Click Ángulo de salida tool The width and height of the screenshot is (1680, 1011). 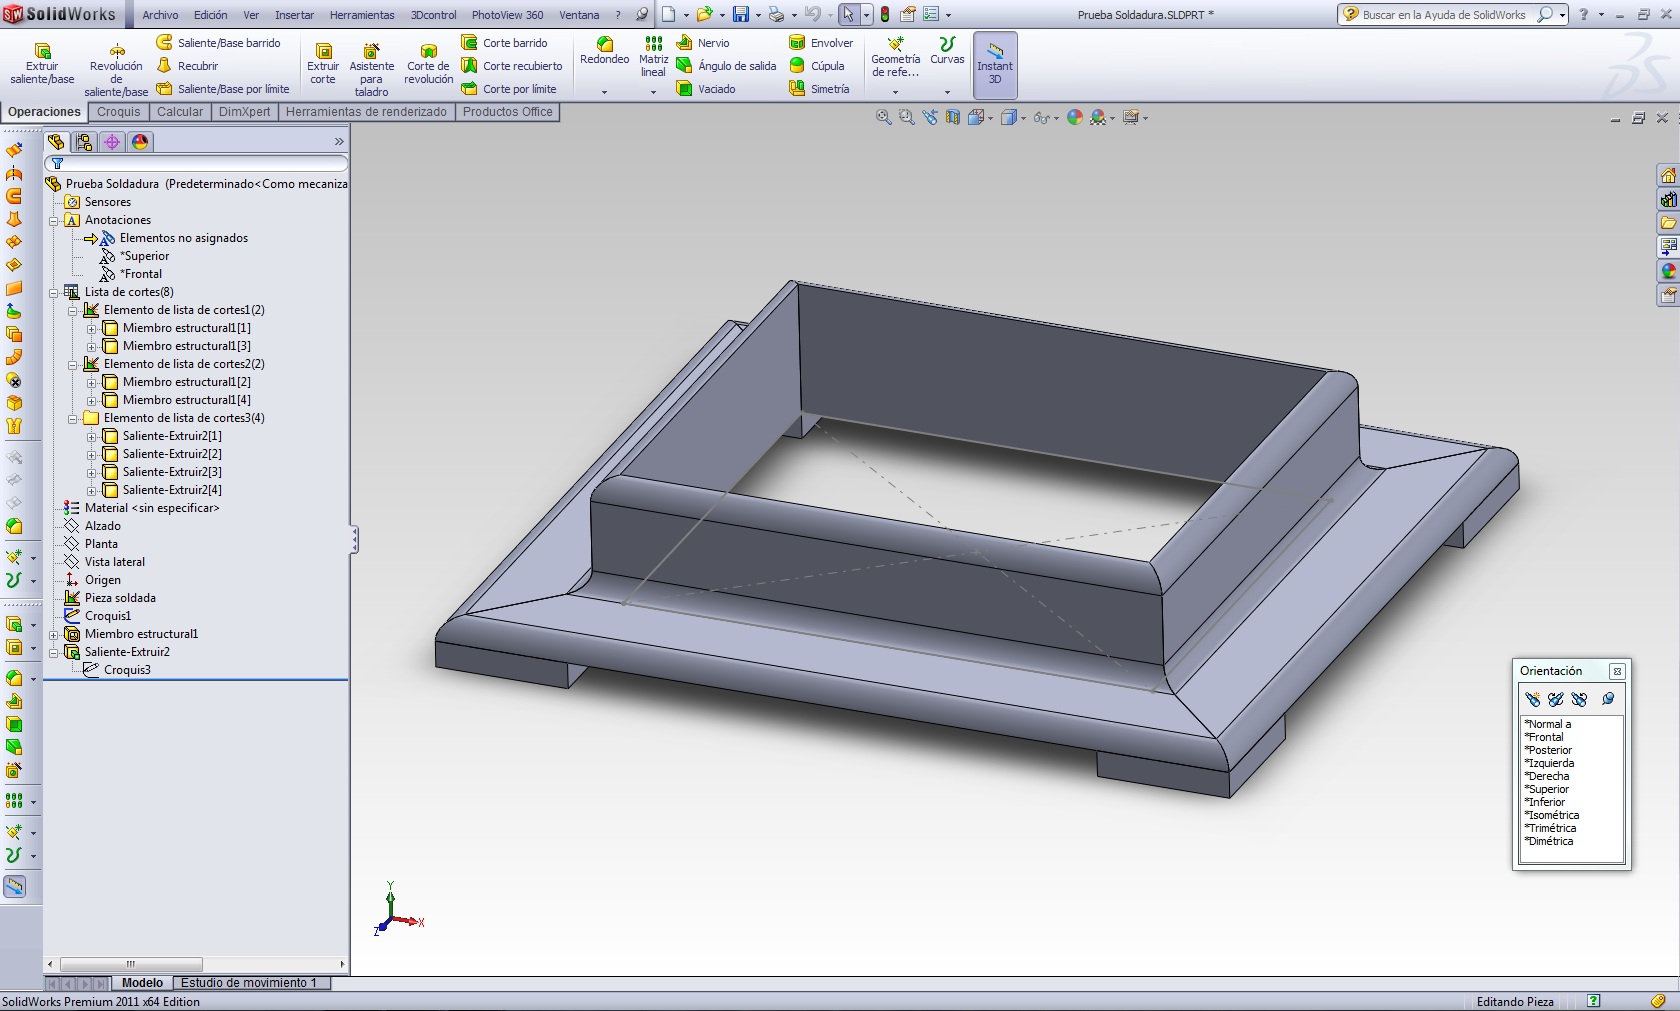(x=726, y=66)
